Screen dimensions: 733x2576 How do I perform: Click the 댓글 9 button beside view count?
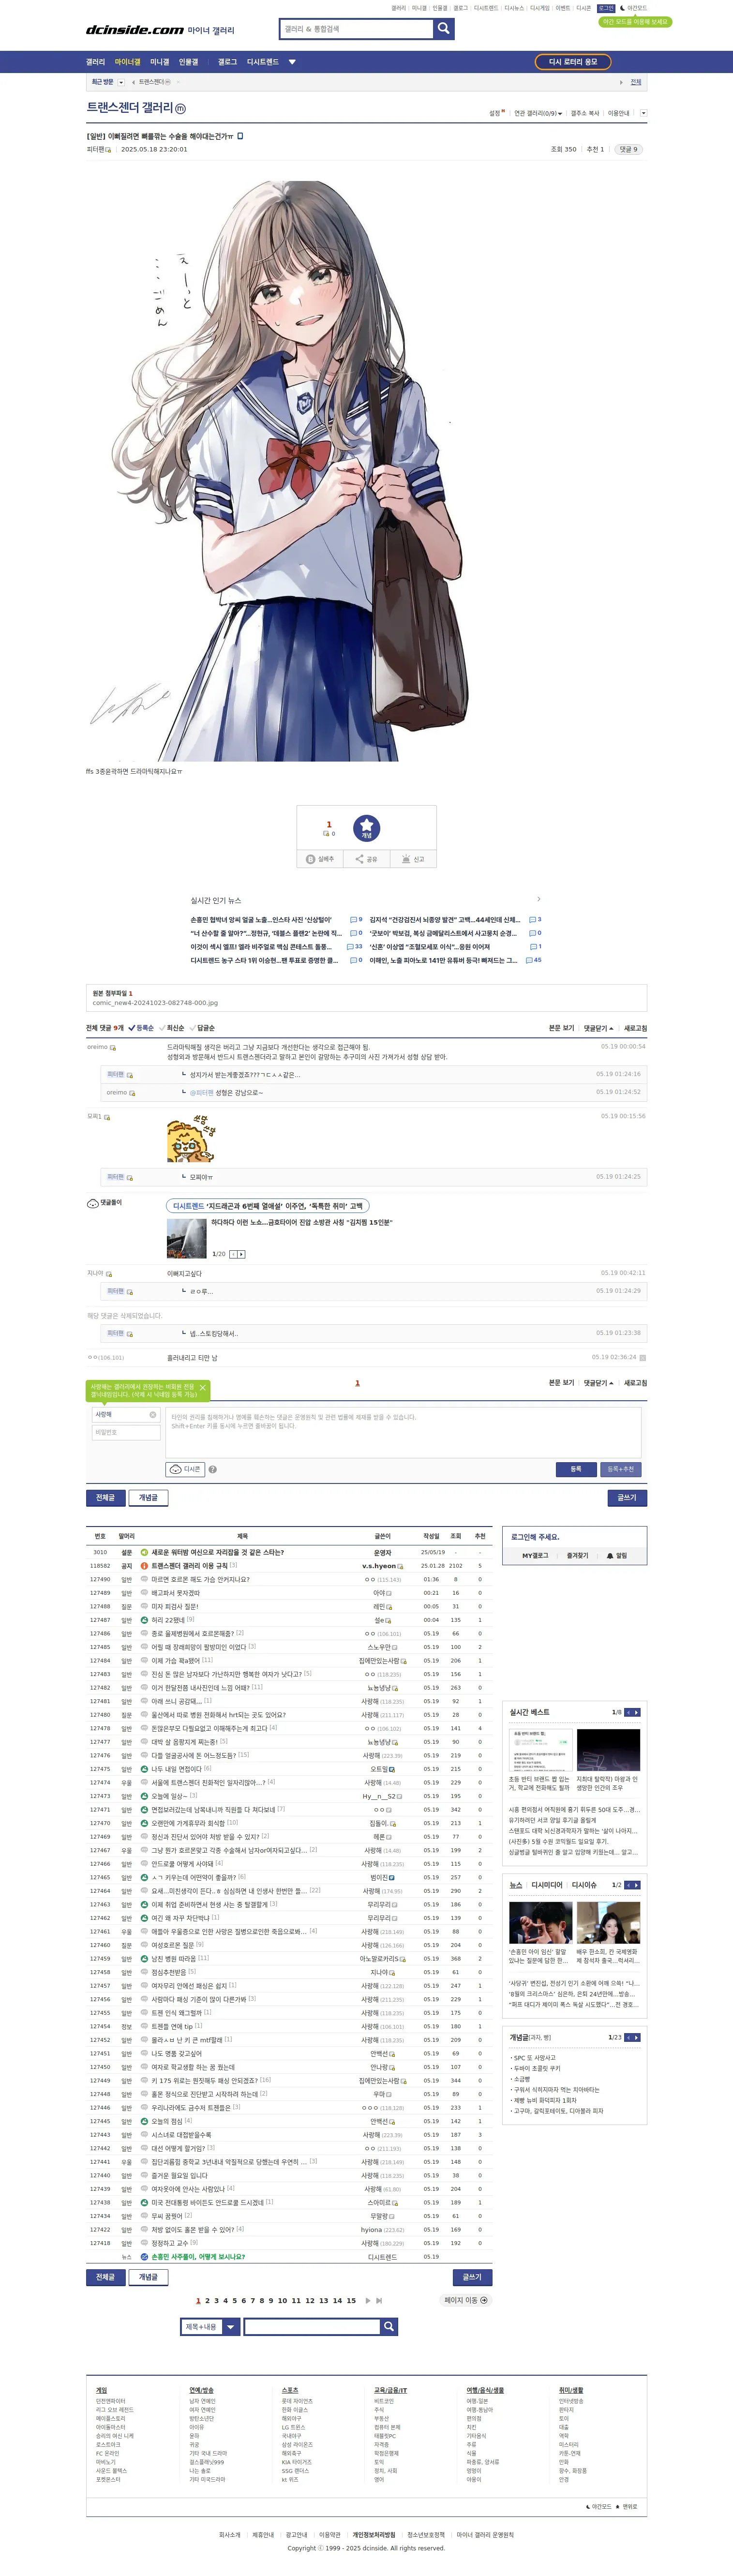tap(628, 149)
